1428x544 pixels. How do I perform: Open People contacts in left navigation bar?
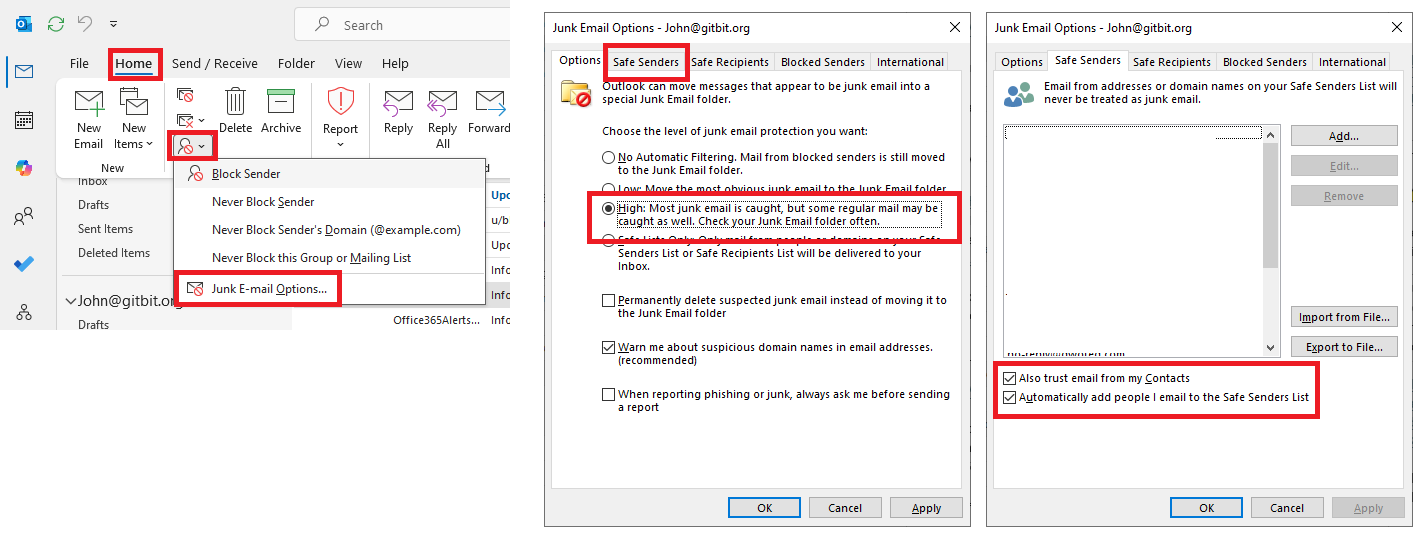(x=24, y=216)
